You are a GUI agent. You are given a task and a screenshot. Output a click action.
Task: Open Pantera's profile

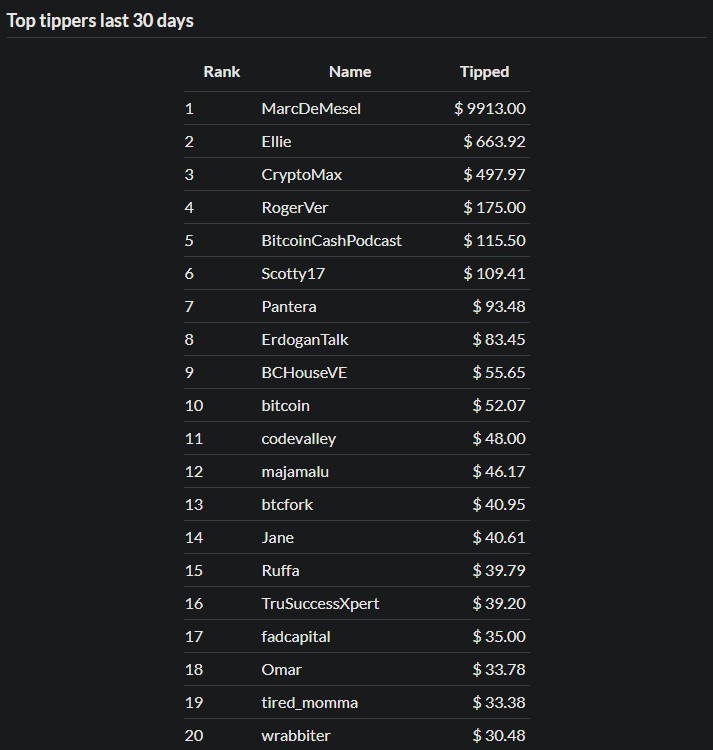[288, 307]
